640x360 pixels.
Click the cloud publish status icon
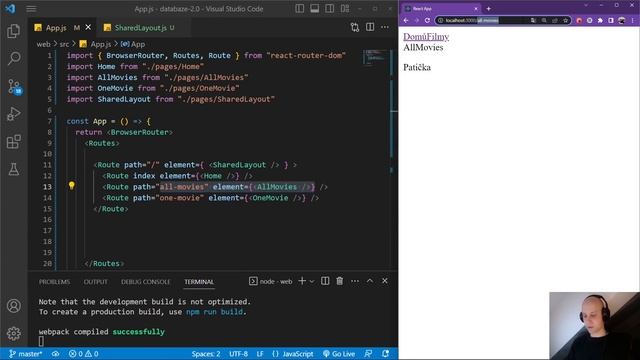tap(56, 354)
